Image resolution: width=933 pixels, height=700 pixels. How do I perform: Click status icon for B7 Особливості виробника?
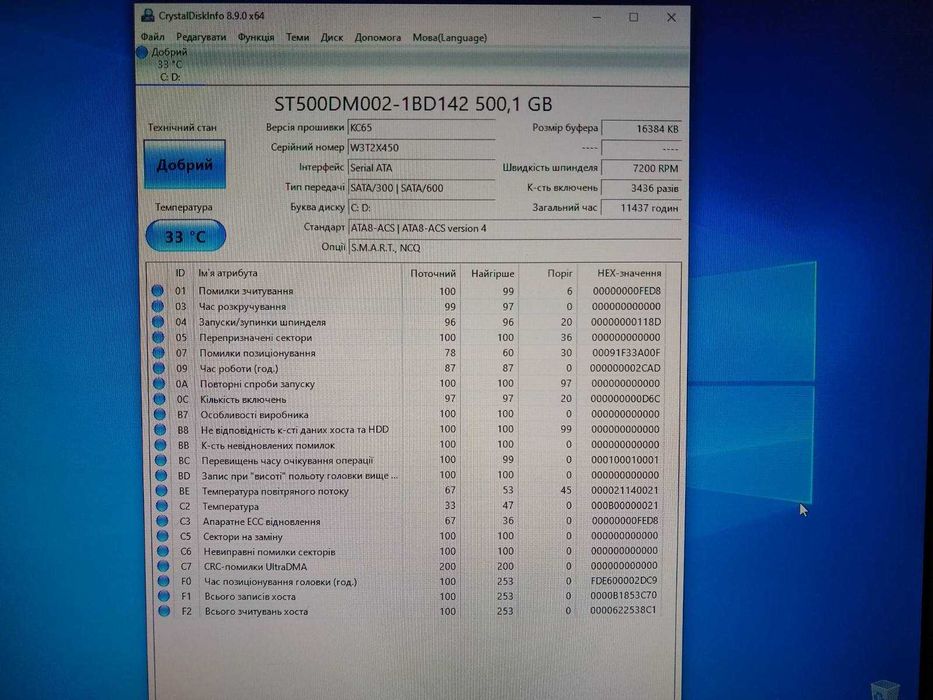click(x=159, y=414)
